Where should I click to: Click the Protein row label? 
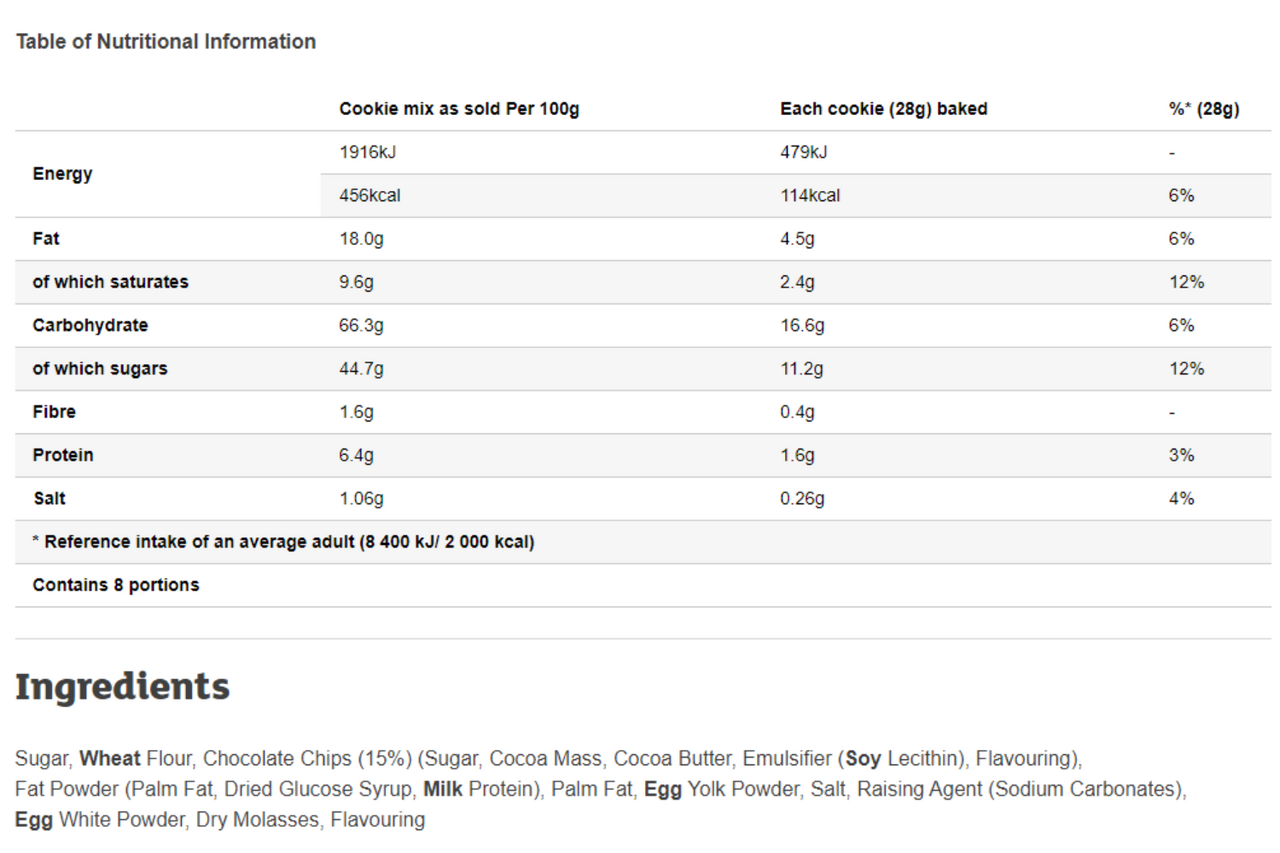tap(63, 455)
